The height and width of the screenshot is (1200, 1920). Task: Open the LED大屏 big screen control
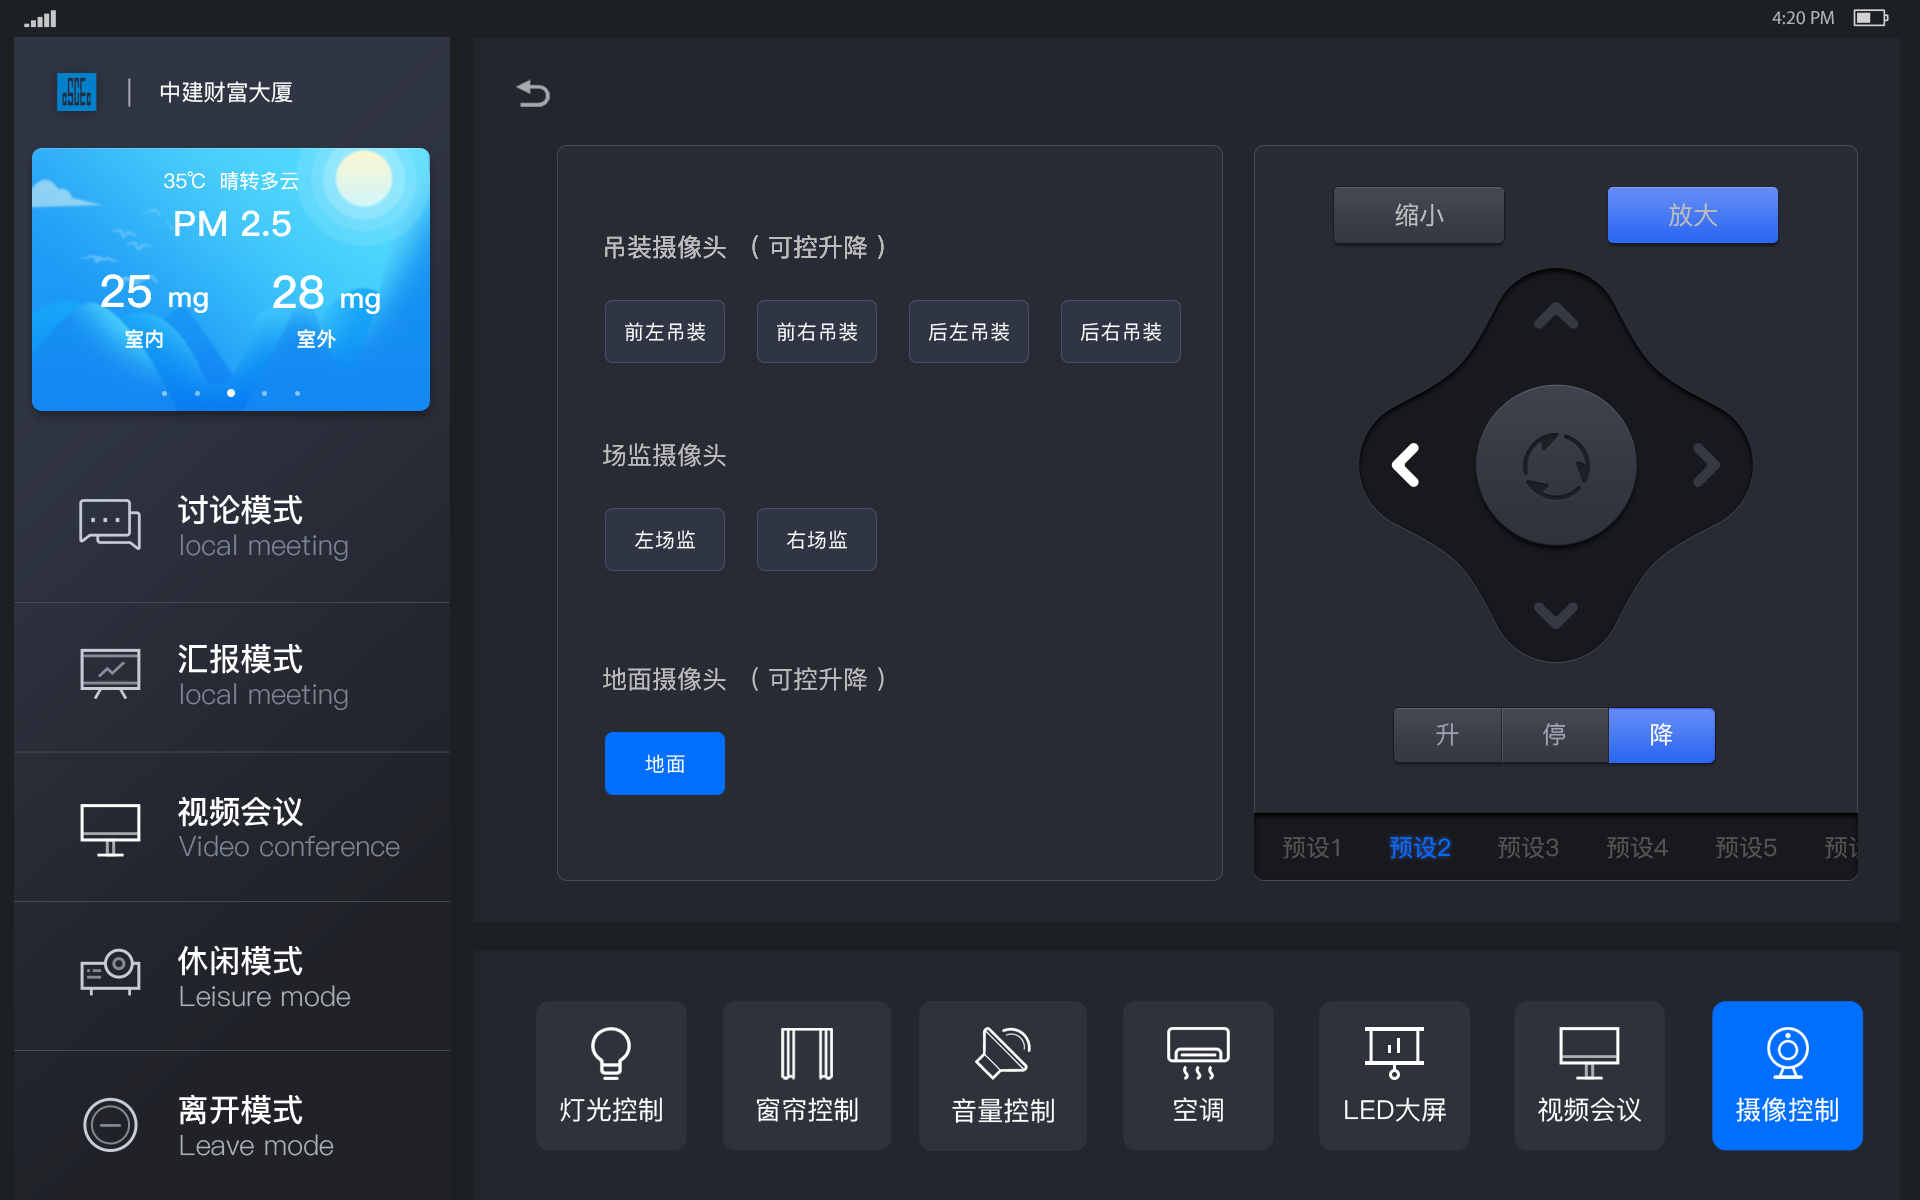click(1393, 1076)
